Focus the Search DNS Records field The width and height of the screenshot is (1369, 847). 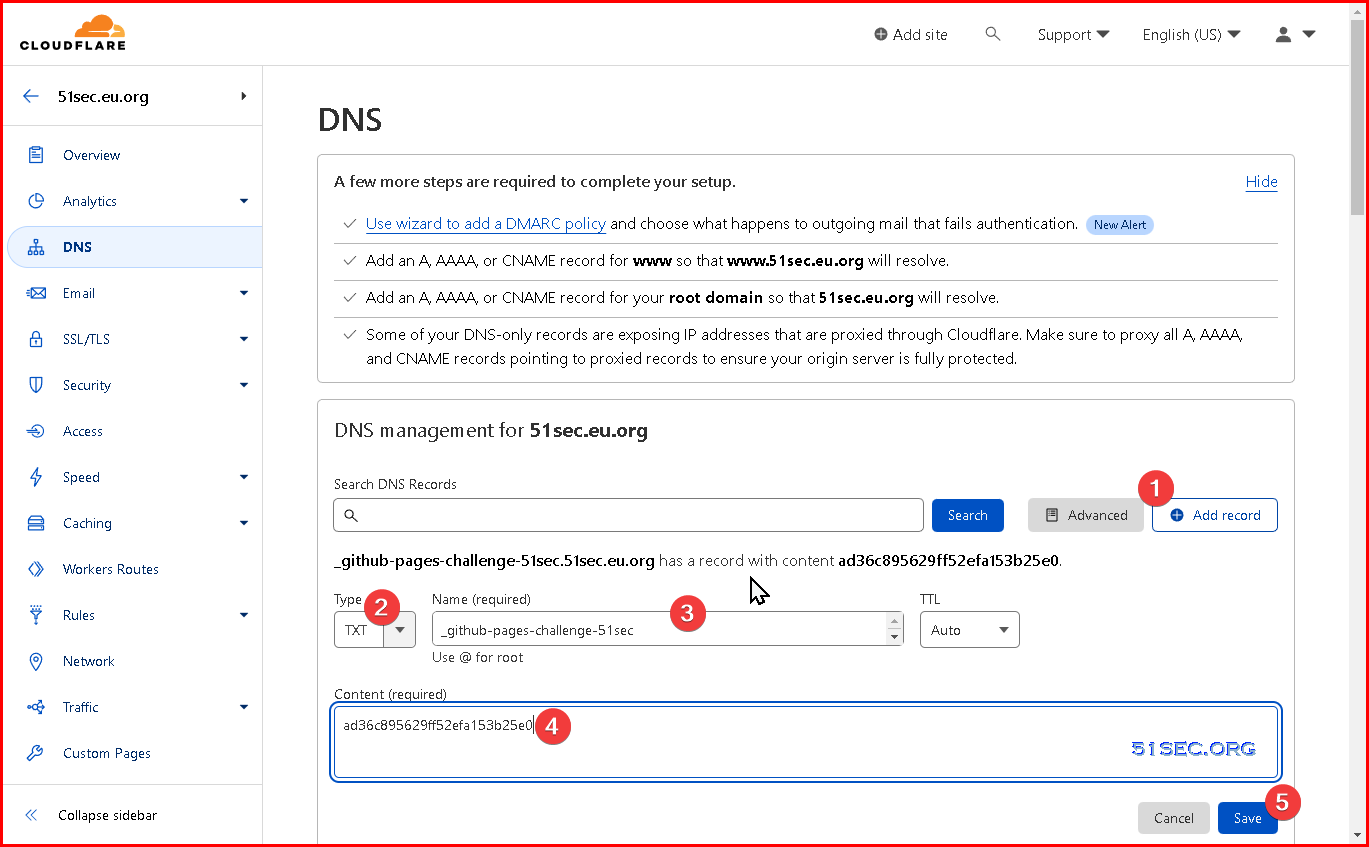[628, 515]
